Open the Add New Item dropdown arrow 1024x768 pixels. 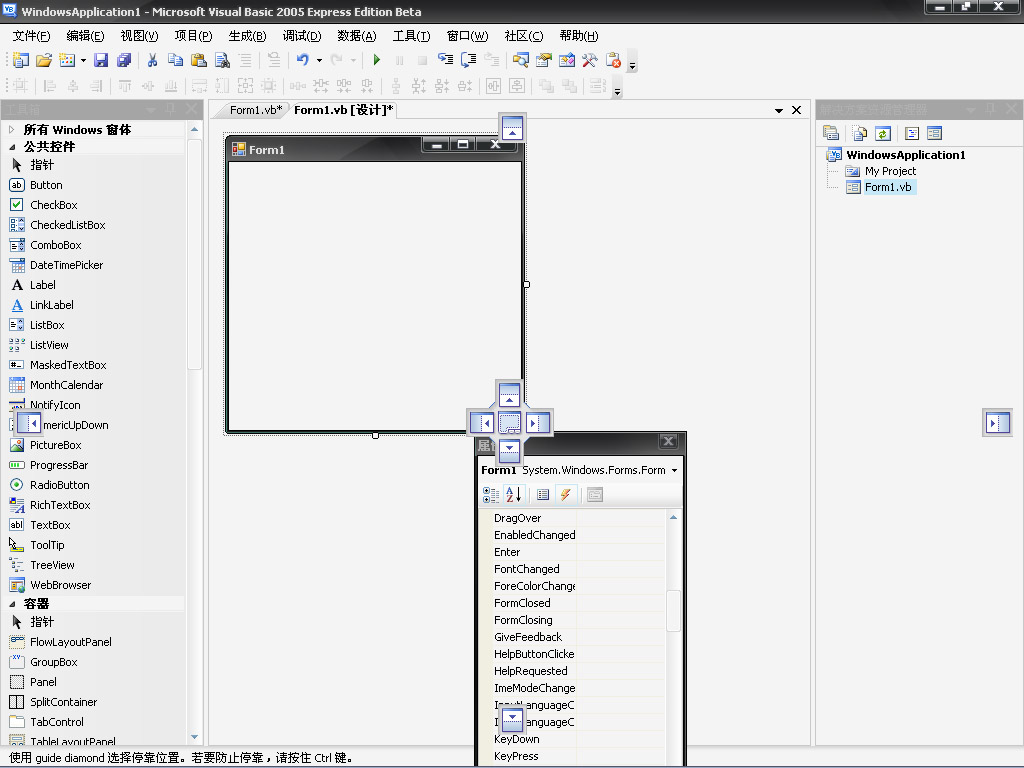83,61
